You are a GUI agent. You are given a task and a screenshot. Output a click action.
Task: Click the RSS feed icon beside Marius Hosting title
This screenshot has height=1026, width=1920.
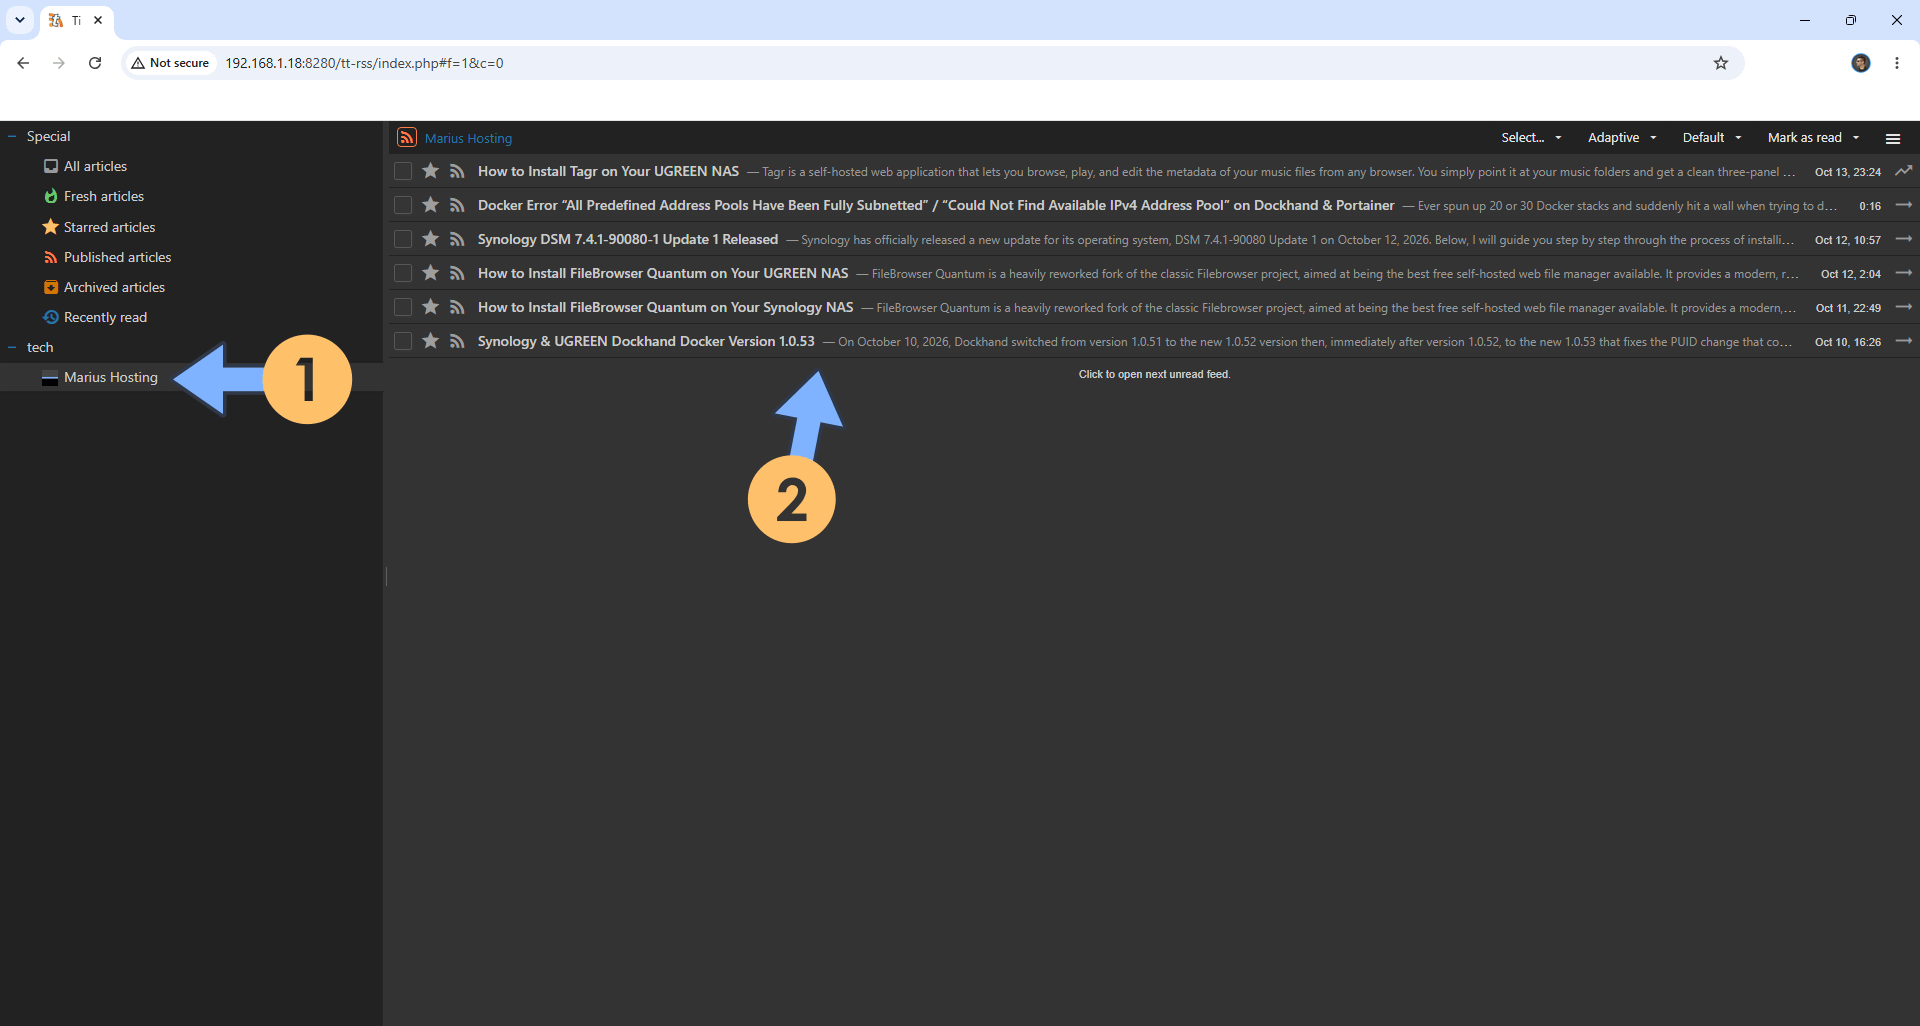coord(407,137)
